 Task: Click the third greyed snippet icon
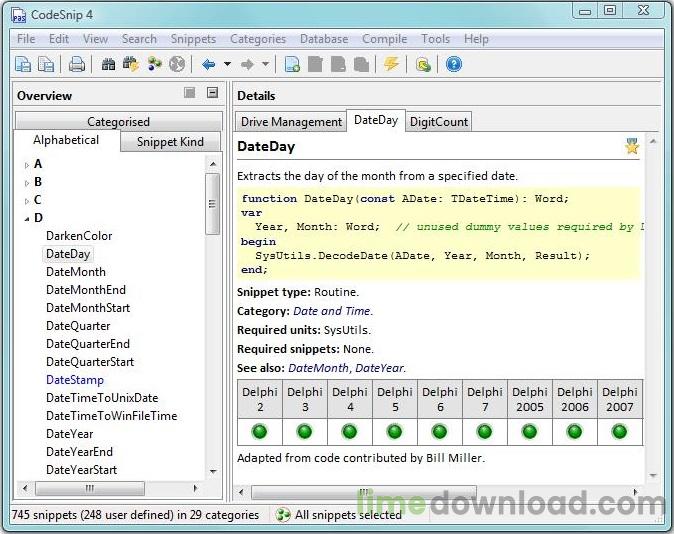pyautogui.click(x=361, y=64)
